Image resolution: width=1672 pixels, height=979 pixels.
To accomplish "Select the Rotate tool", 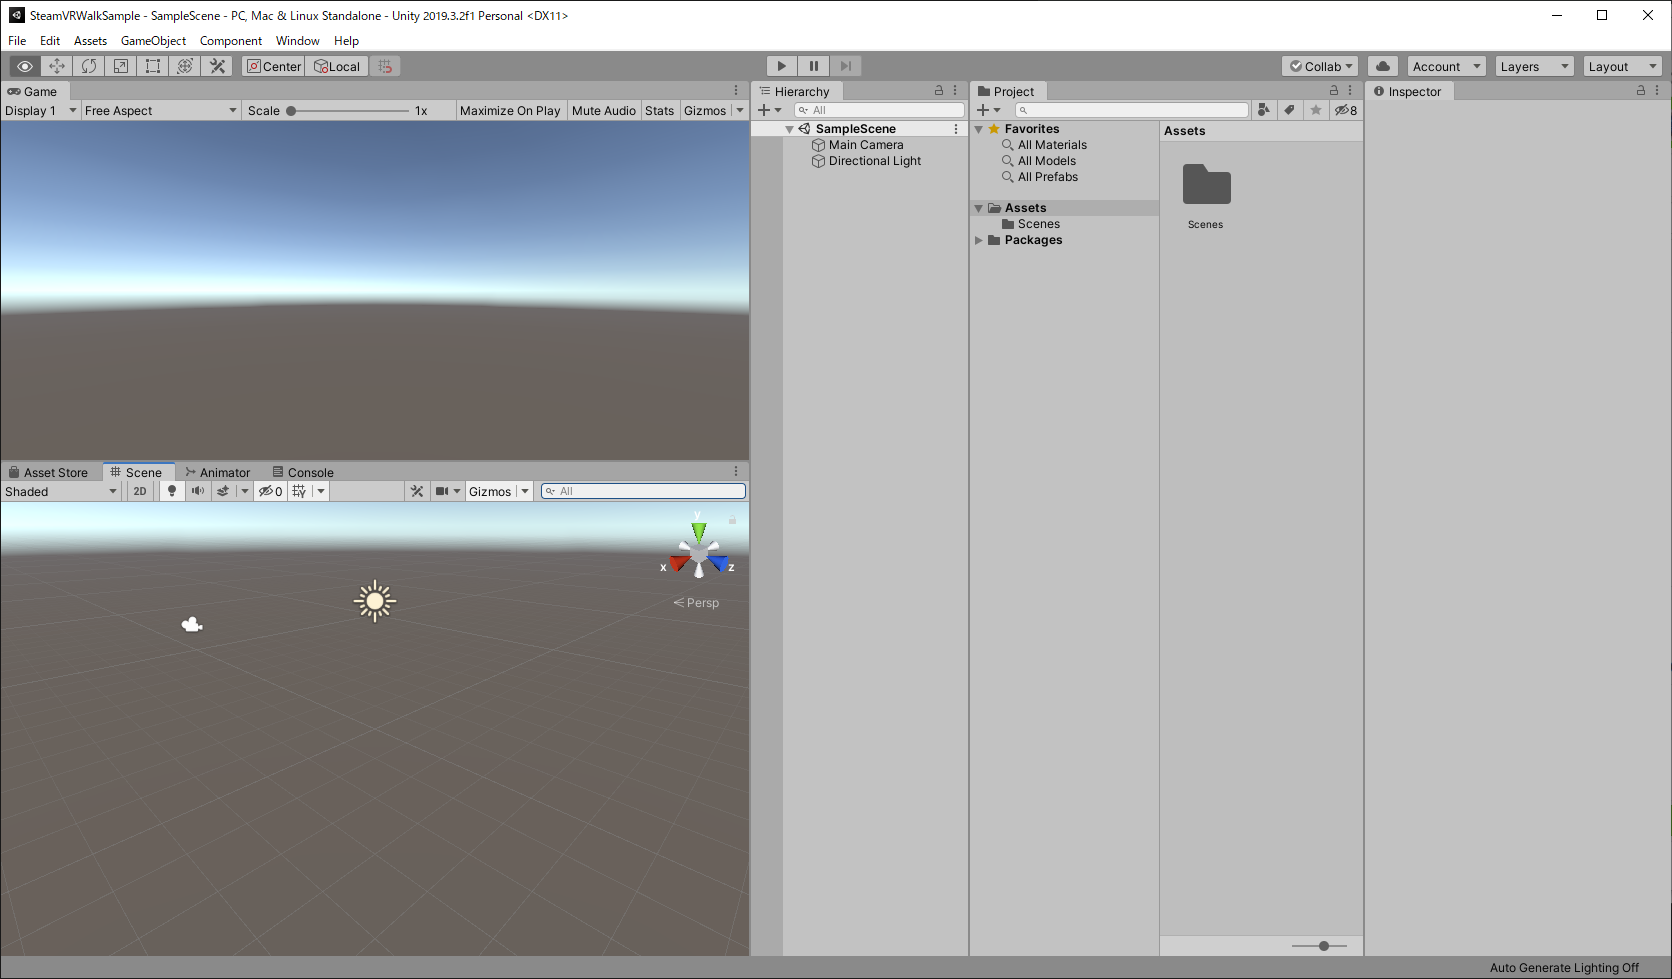I will (x=89, y=66).
